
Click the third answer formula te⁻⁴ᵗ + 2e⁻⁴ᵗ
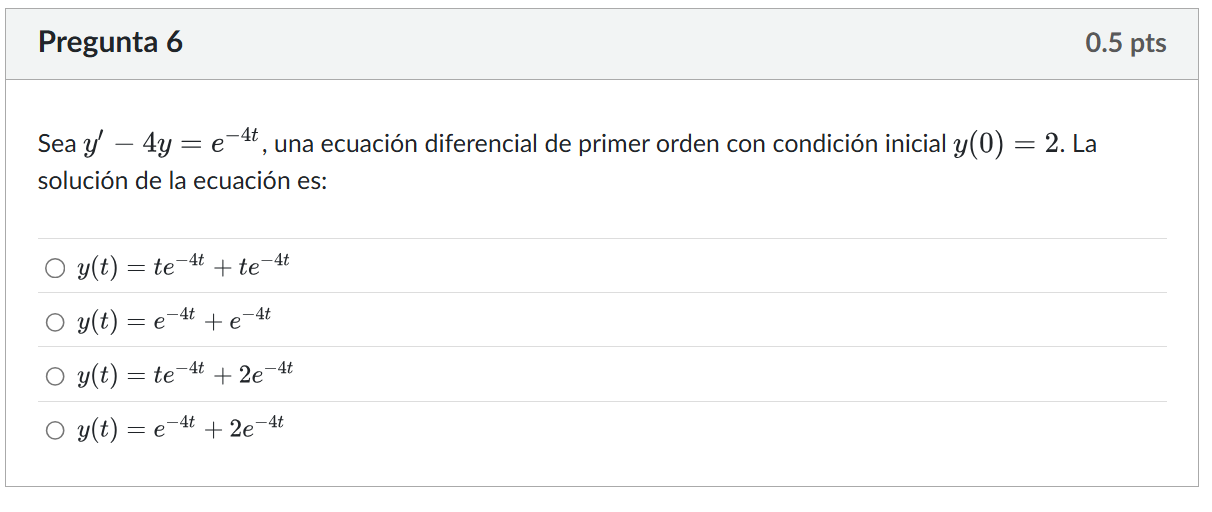[x=185, y=375]
